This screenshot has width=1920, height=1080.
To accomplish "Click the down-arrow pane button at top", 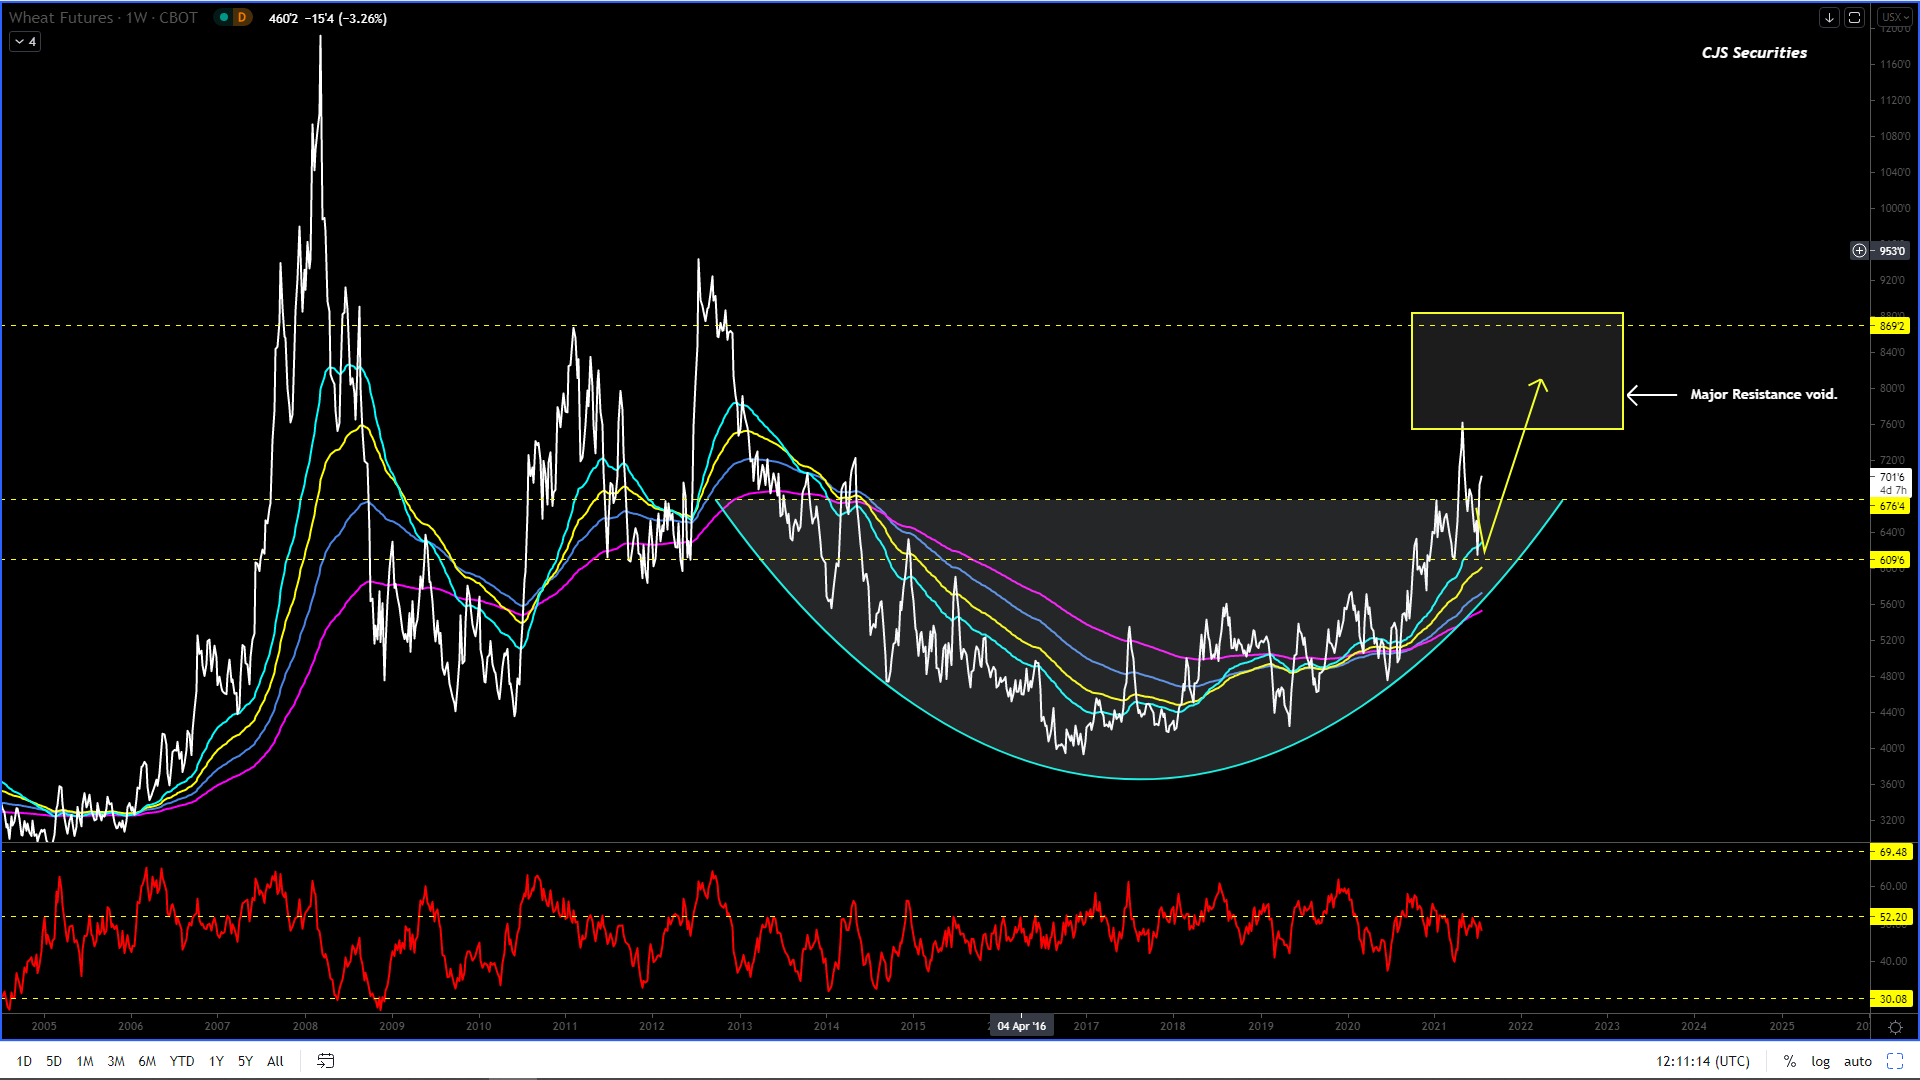I will (x=1829, y=17).
